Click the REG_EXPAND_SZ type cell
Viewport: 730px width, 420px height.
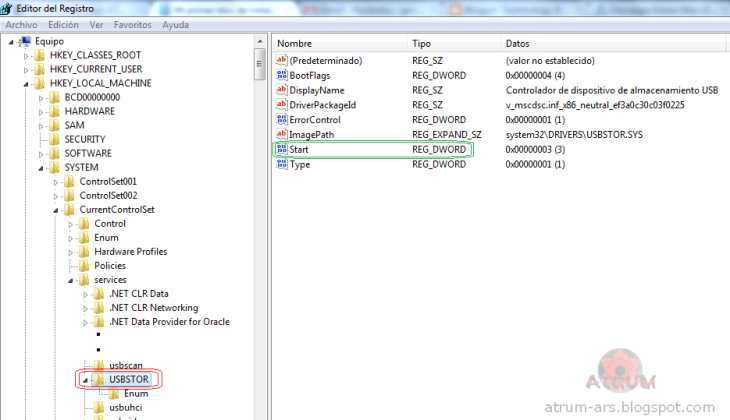tap(447, 135)
